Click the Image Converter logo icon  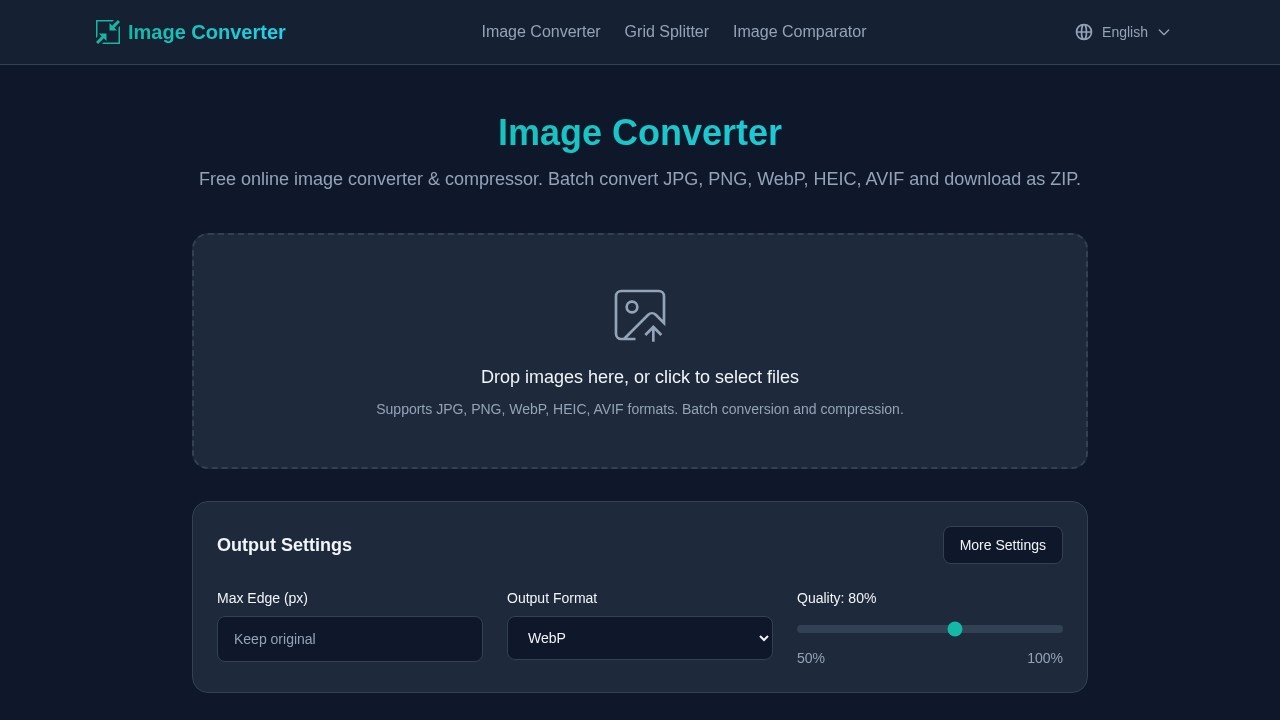(108, 32)
